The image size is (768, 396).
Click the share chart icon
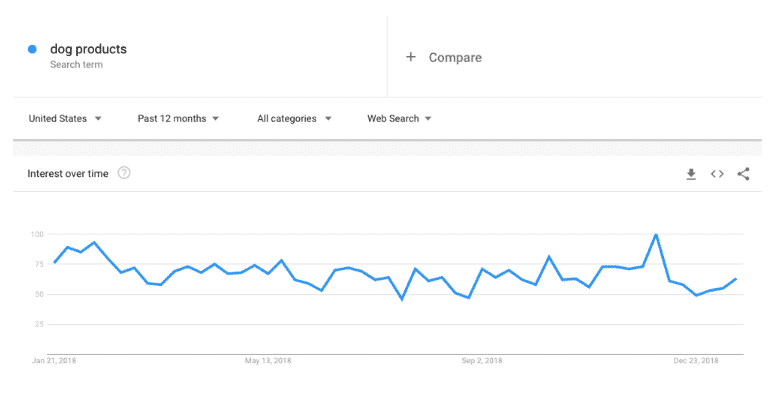744,173
